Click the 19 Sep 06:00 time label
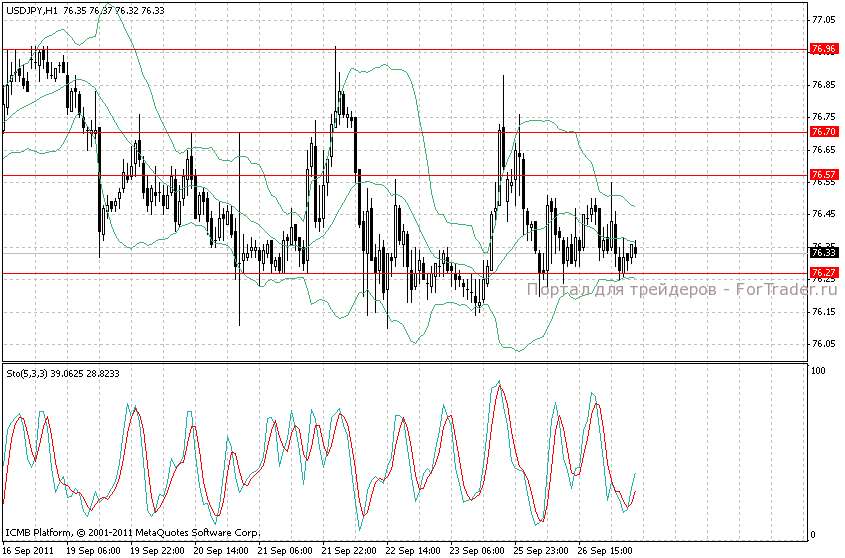This screenshot has width=845, height=558. coord(93,550)
